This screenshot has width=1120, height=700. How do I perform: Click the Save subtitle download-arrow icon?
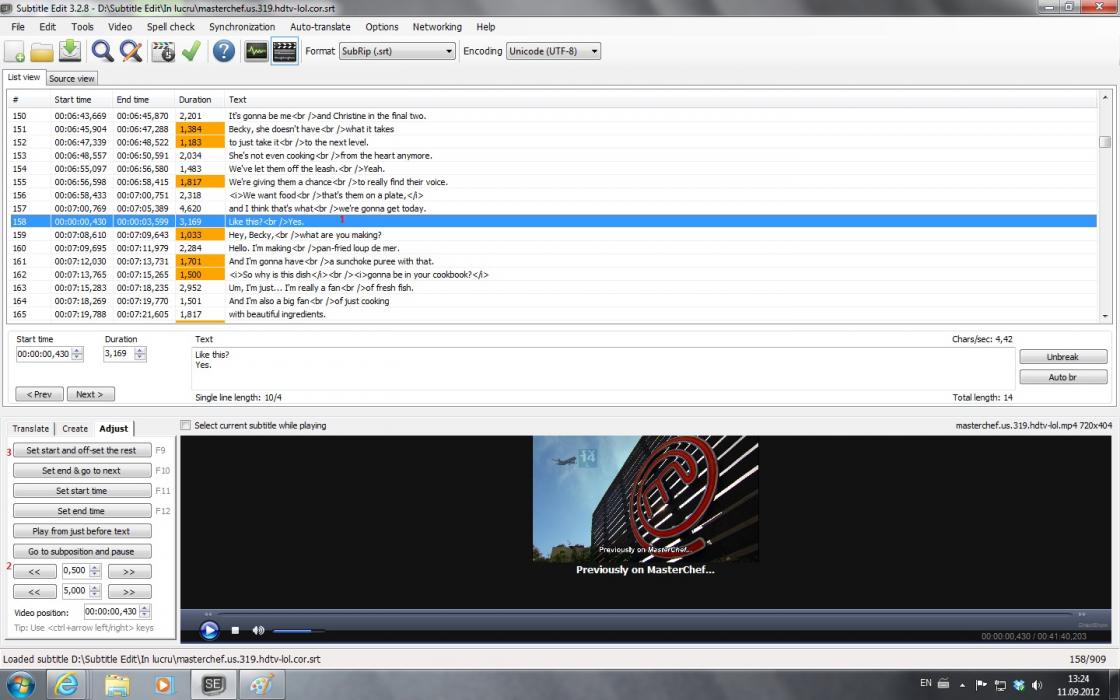click(69, 51)
